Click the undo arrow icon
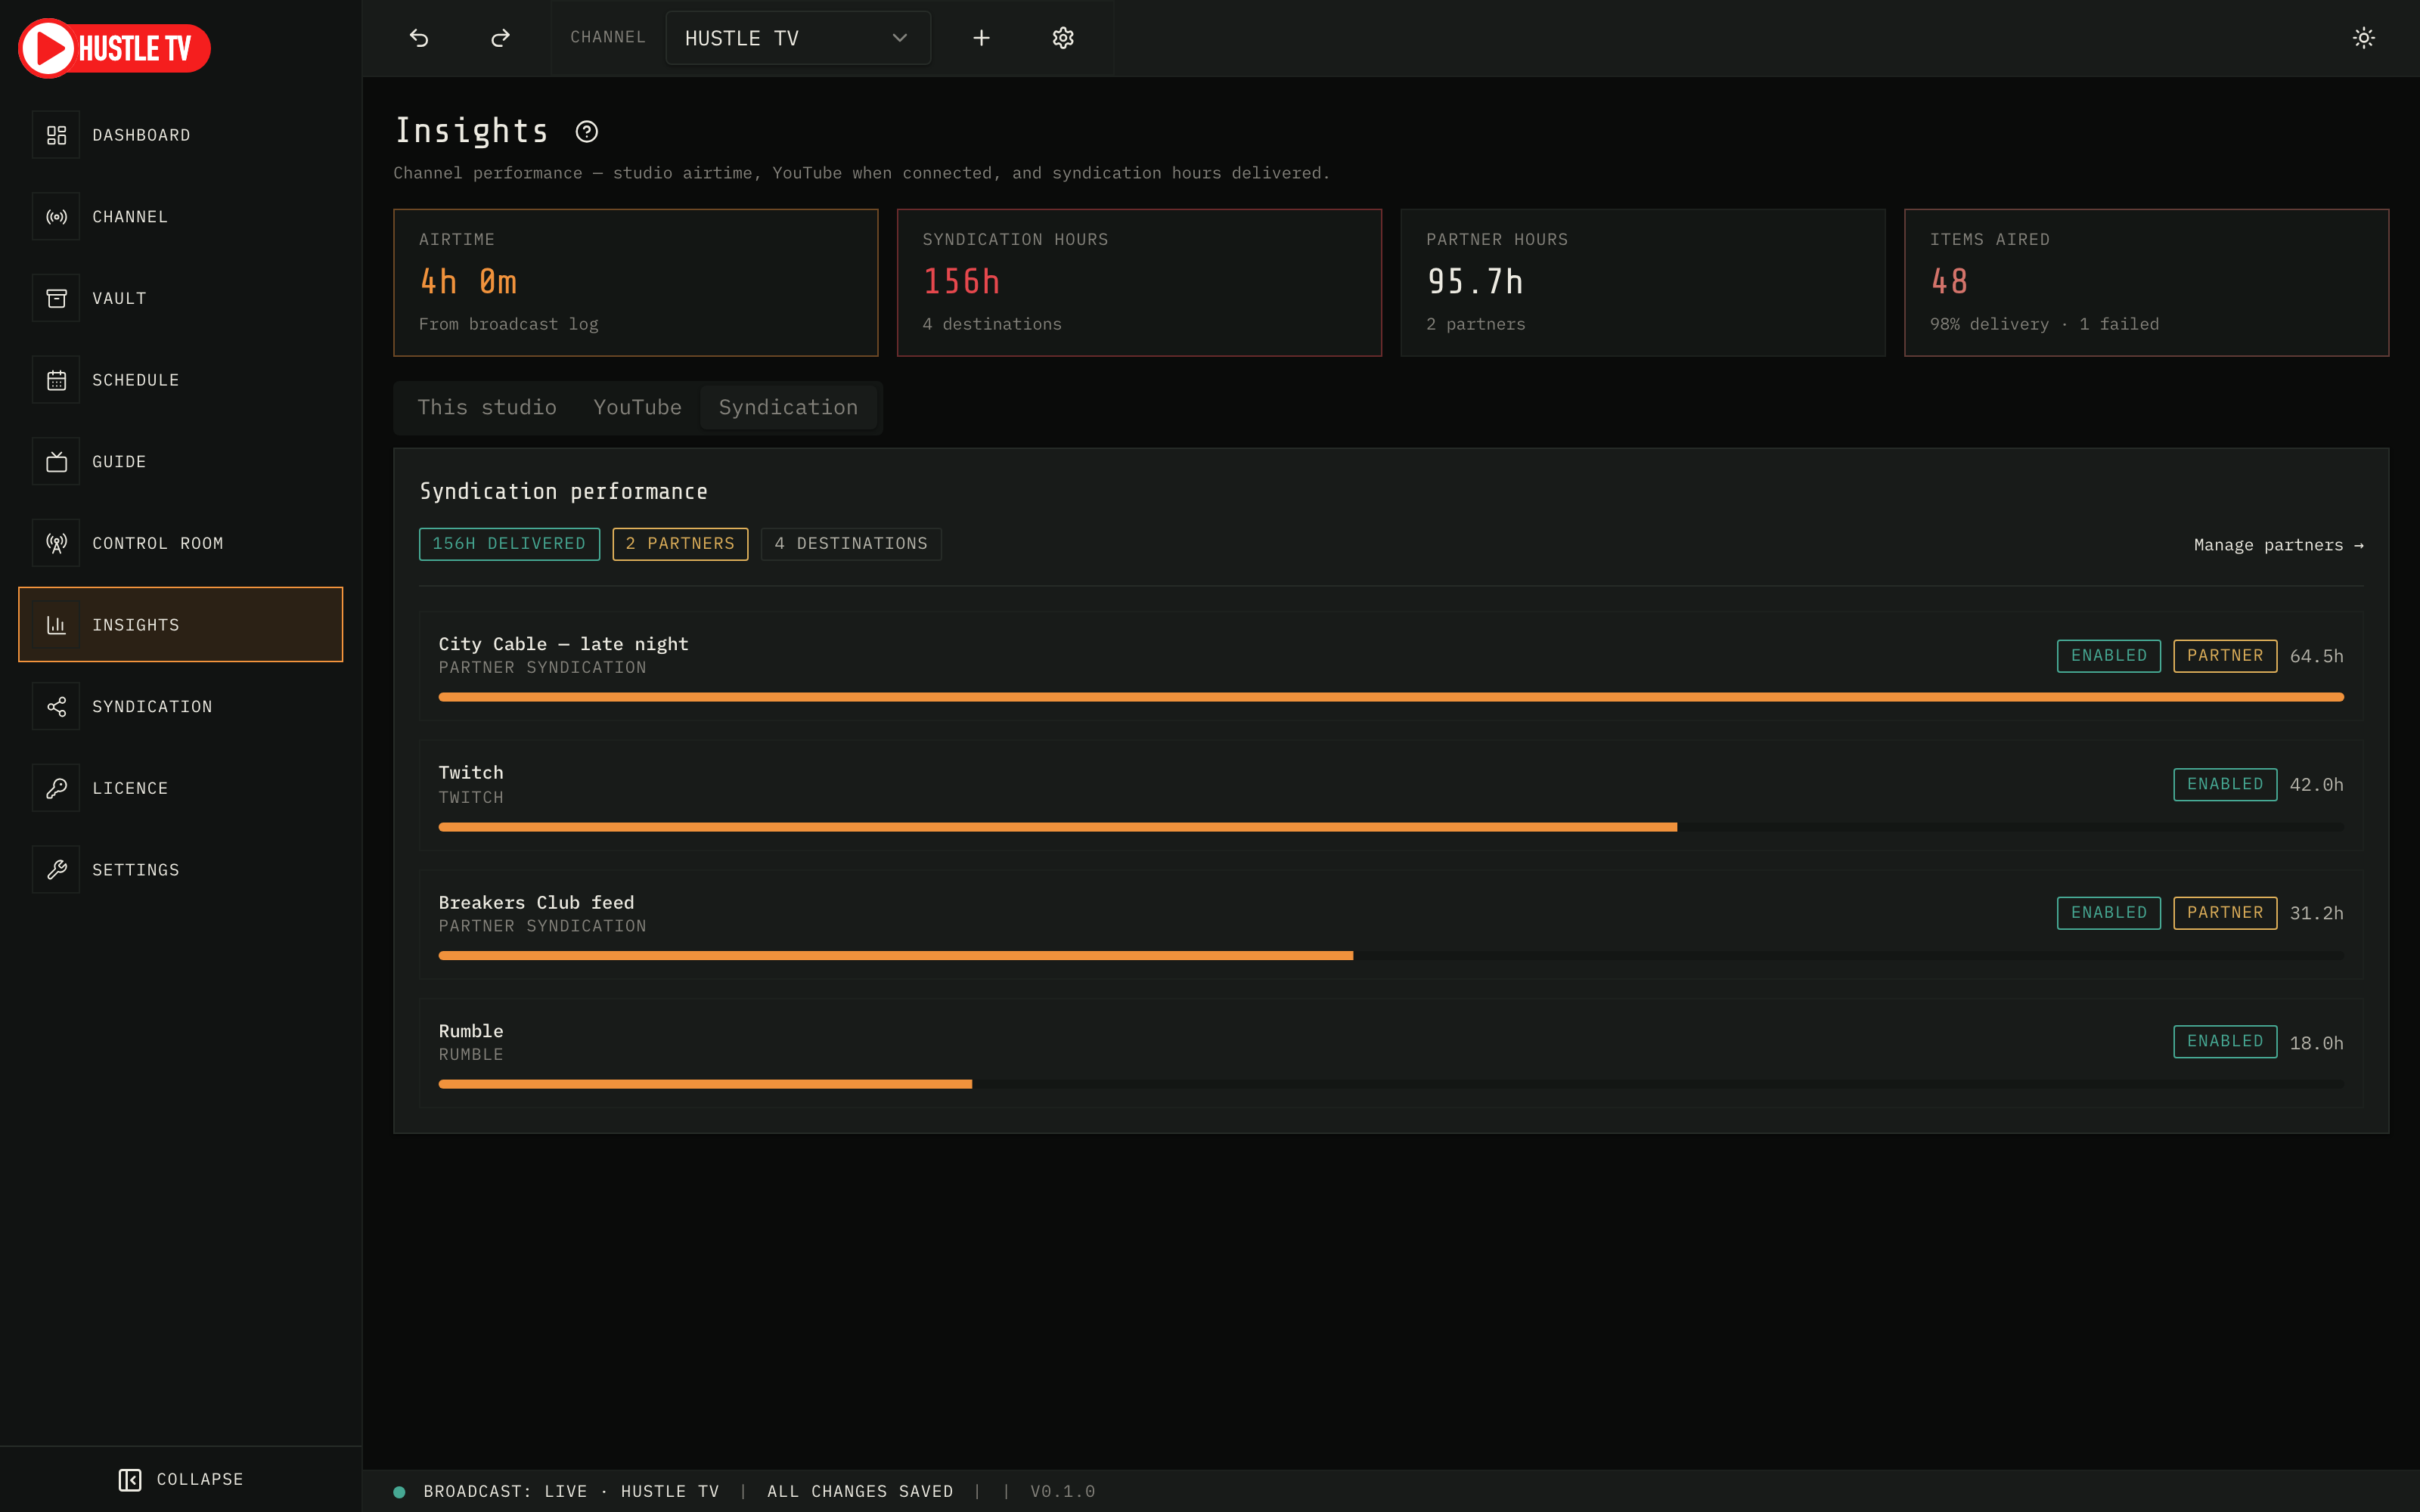The height and width of the screenshot is (1512, 2420). point(419,38)
